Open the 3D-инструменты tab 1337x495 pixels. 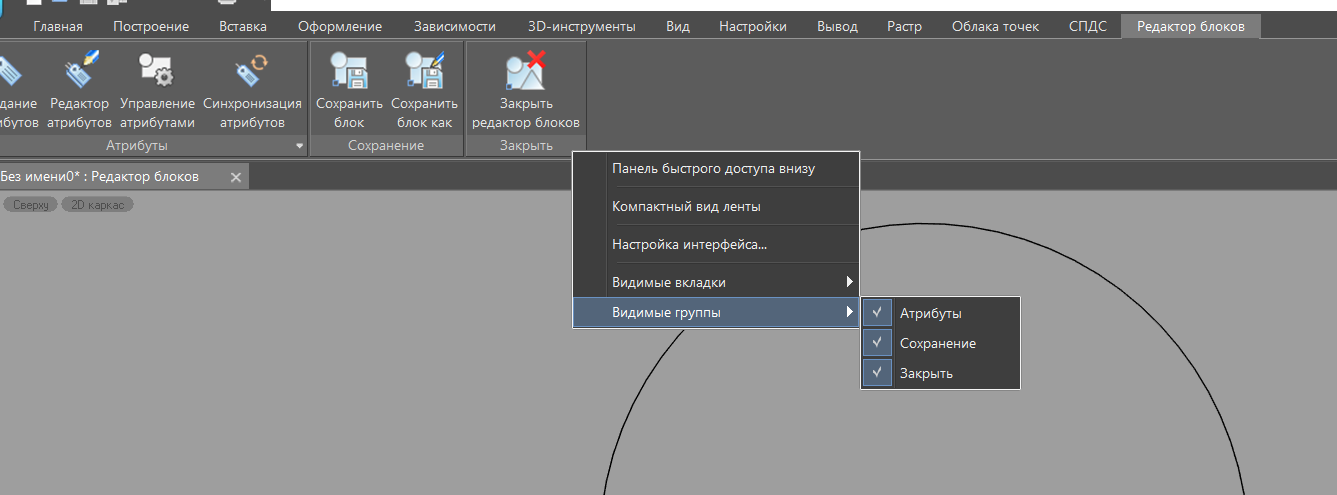coord(580,26)
